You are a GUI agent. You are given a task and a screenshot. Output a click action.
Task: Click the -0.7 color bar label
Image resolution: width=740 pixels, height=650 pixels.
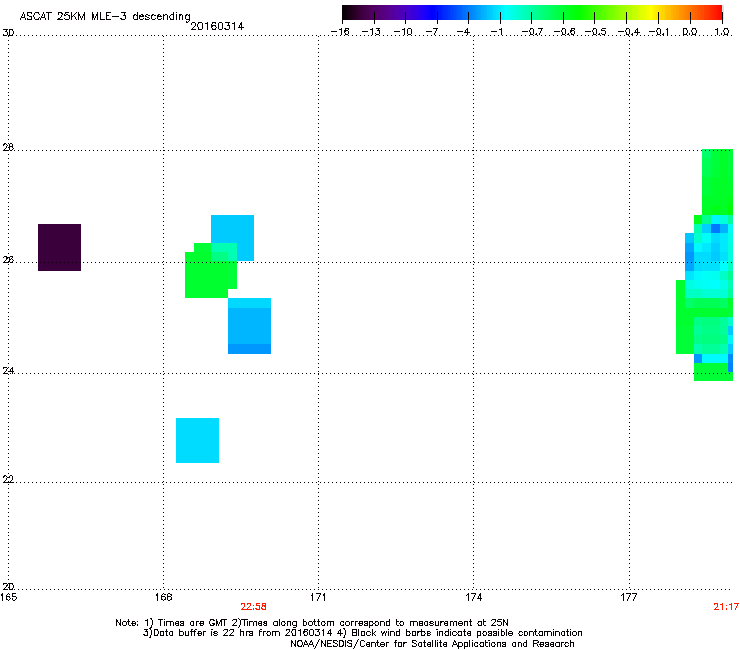(x=532, y=32)
